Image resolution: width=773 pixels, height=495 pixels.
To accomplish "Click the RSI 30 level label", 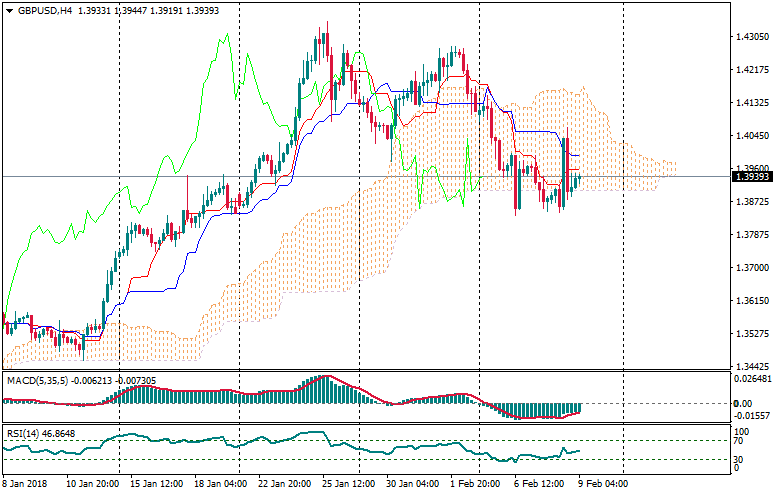I will coord(740,459).
